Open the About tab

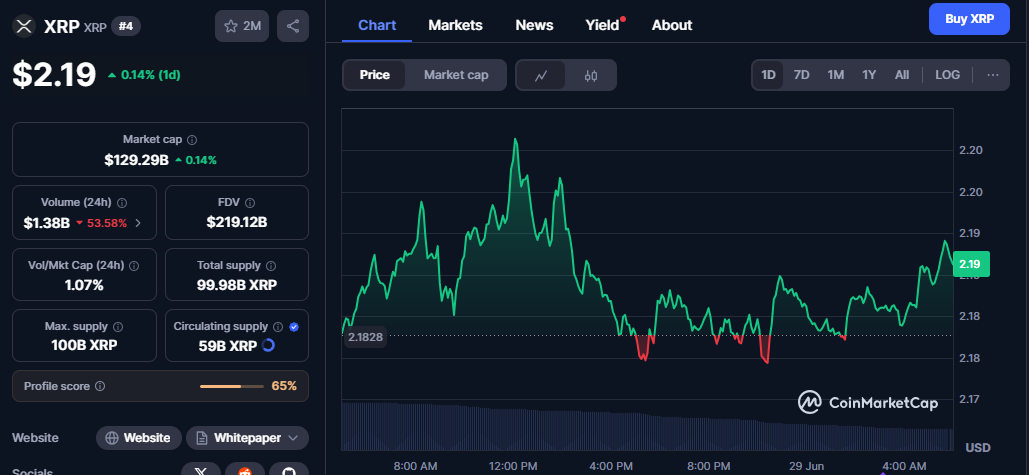(672, 25)
